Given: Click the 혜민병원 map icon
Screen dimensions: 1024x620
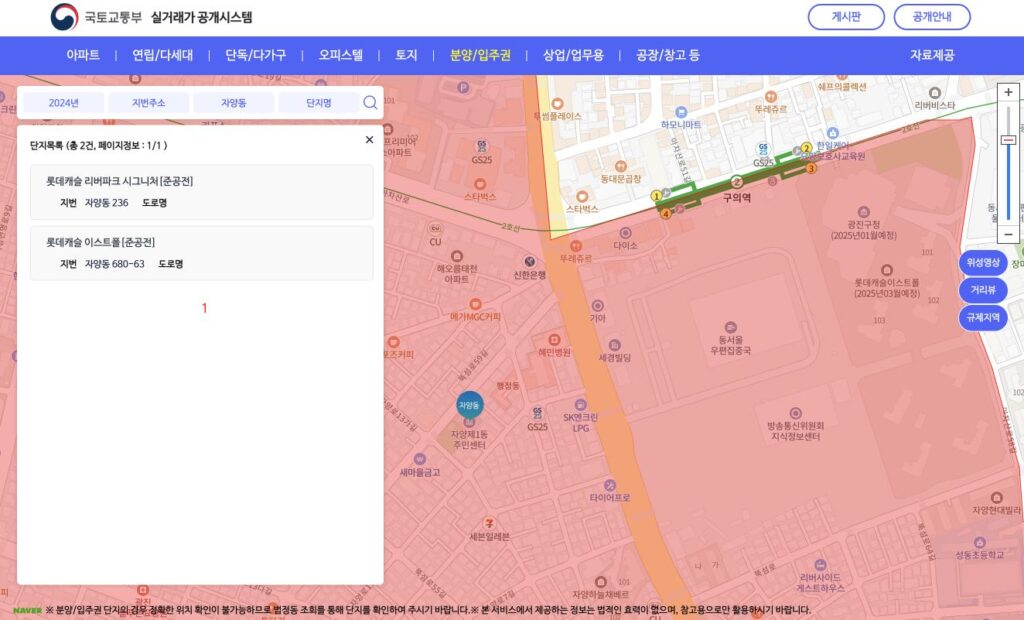Looking at the screenshot, I should click(554, 340).
